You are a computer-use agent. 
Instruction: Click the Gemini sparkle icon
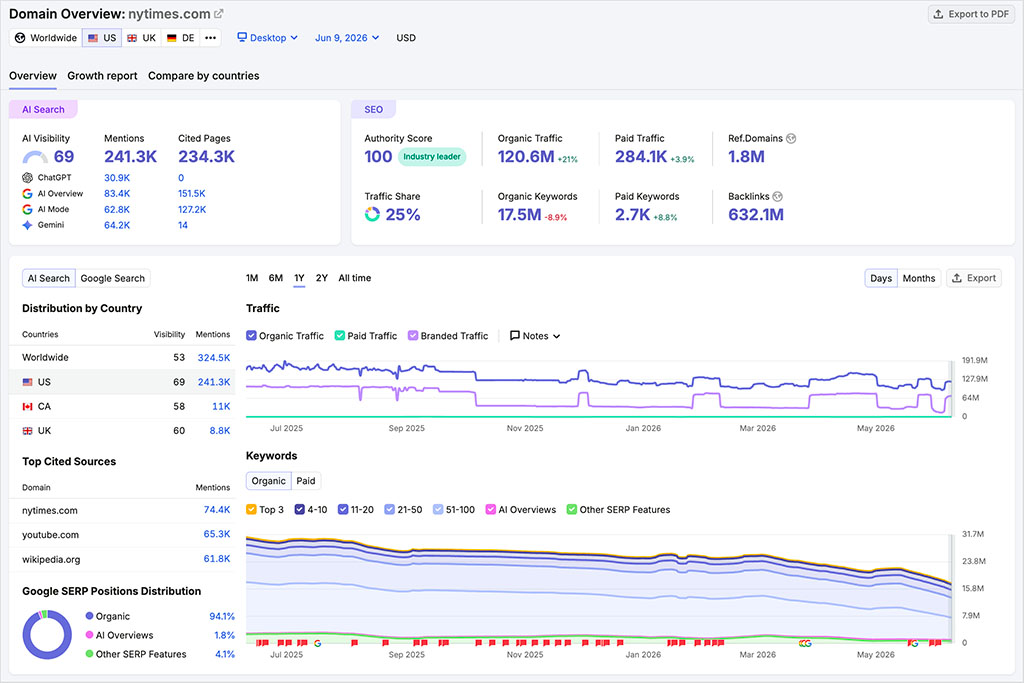(x=27, y=225)
